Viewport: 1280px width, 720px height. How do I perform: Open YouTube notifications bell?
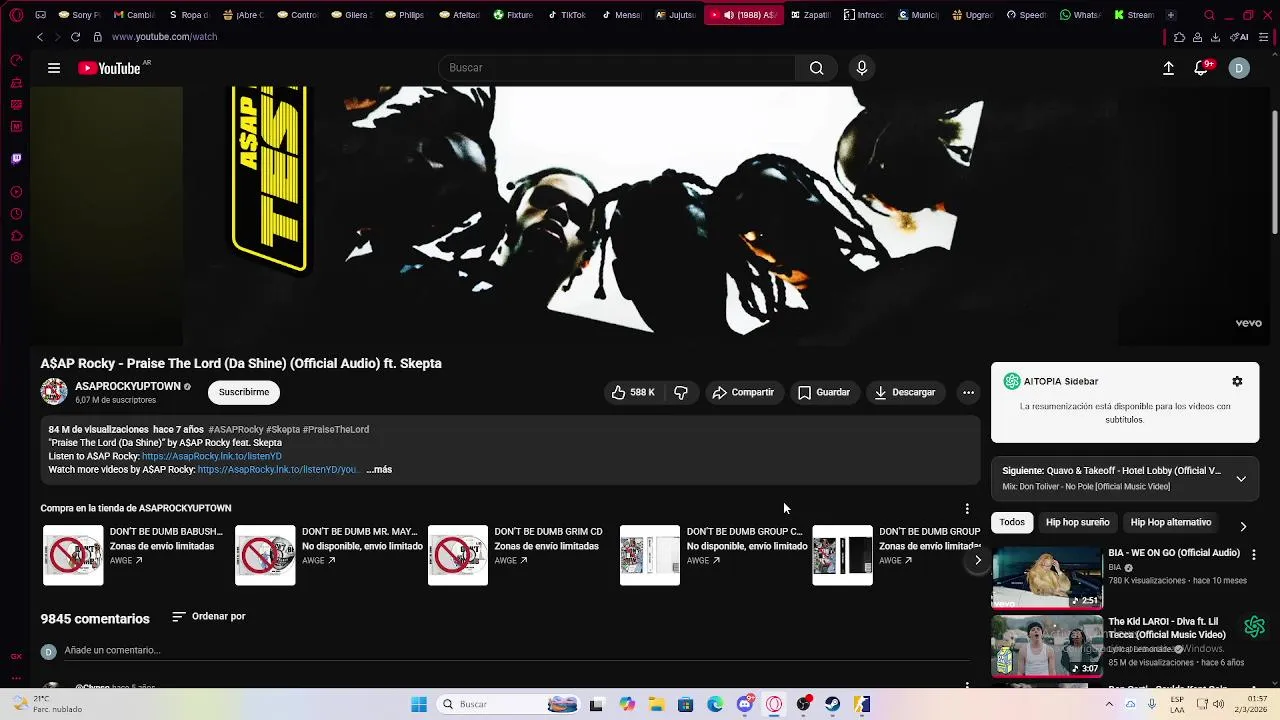click(x=1201, y=68)
